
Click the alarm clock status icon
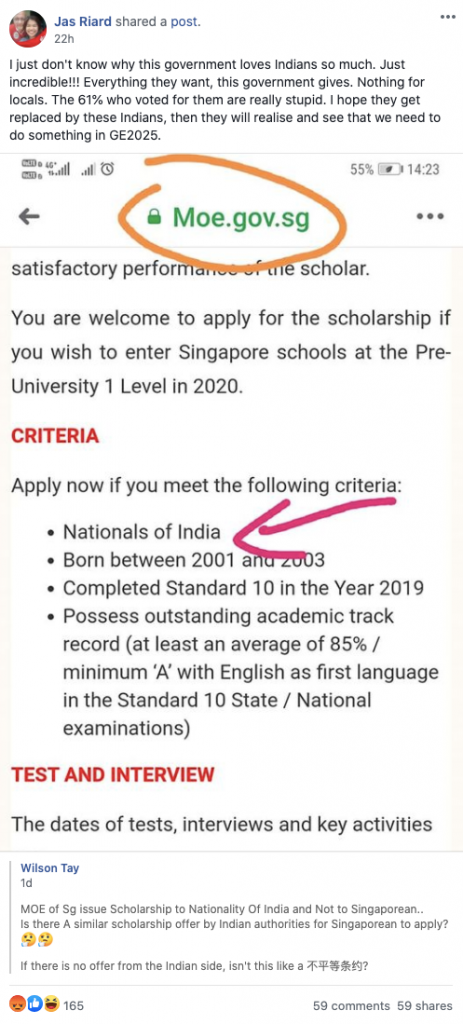108,169
